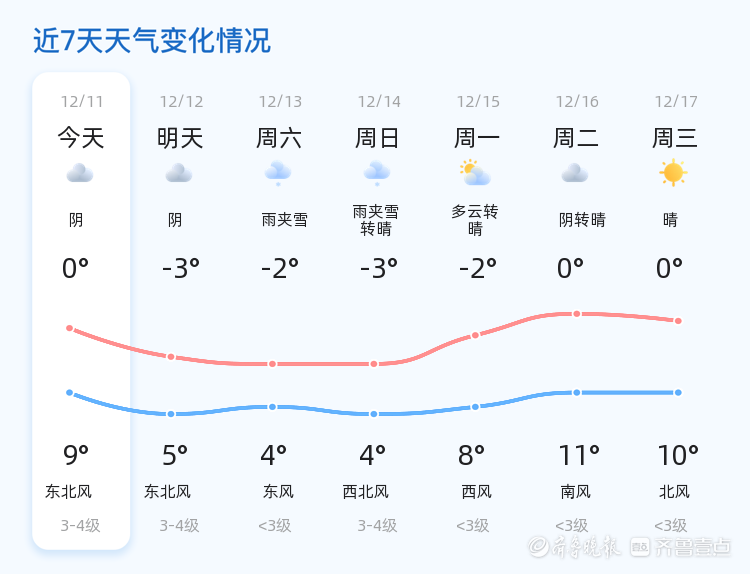Select the 周六 day heading
This screenshot has width=750, height=574.
[x=279, y=138]
